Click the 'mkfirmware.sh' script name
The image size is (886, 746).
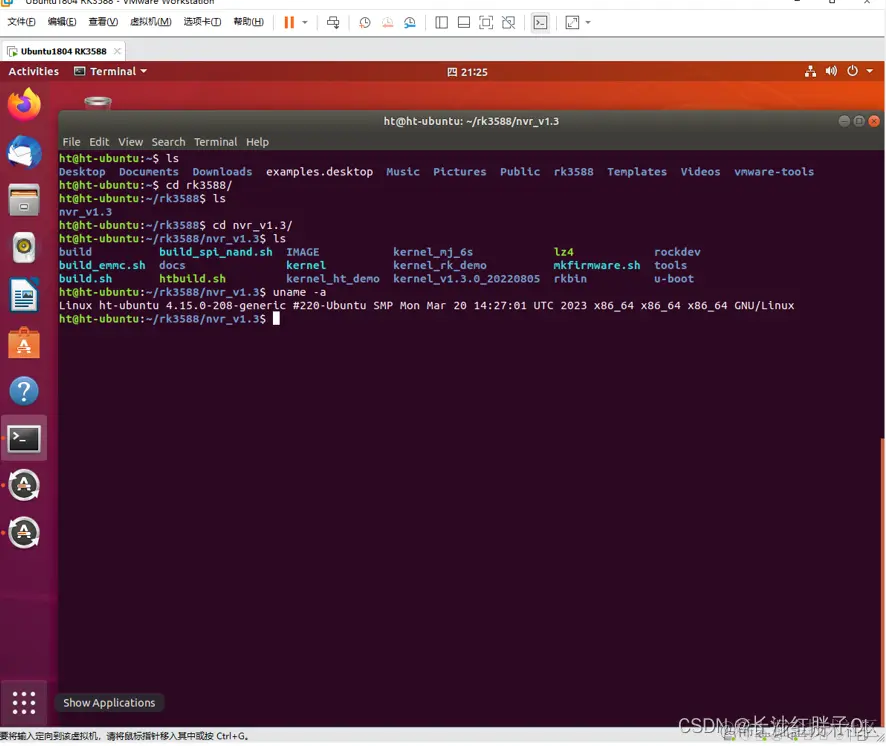[597, 266]
